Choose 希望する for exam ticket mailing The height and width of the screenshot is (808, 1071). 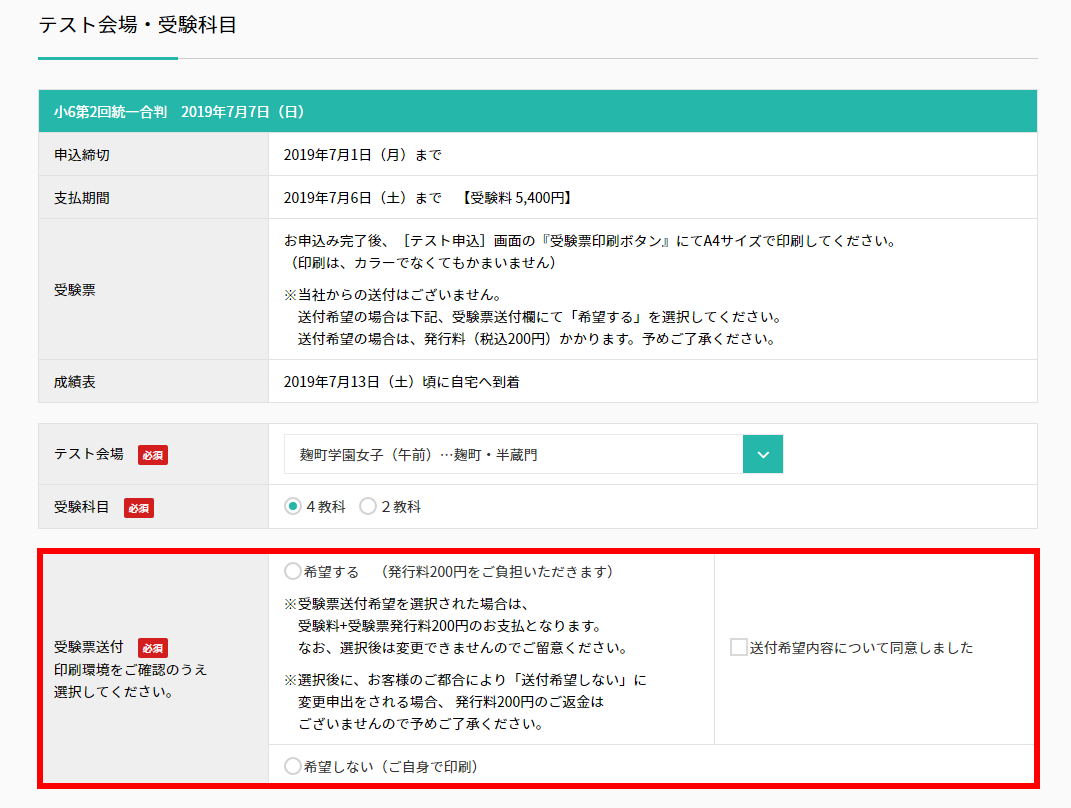pyautogui.click(x=293, y=572)
